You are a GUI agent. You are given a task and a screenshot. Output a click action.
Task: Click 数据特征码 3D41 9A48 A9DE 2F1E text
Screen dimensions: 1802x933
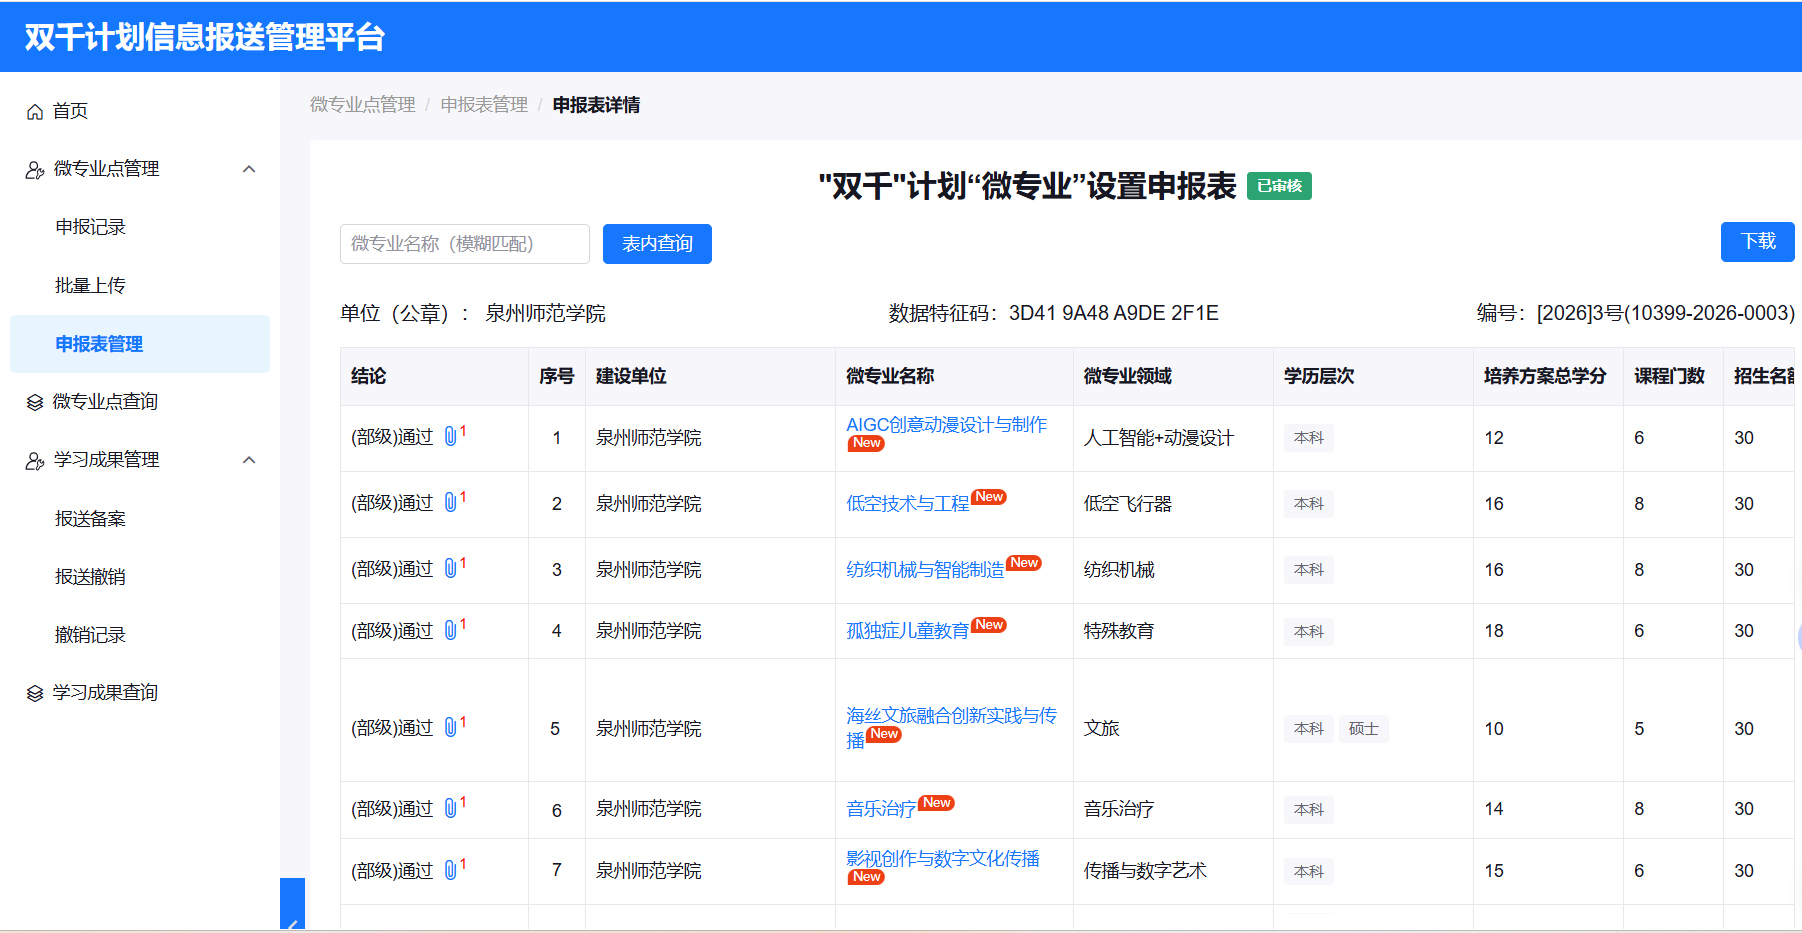pos(1054,313)
